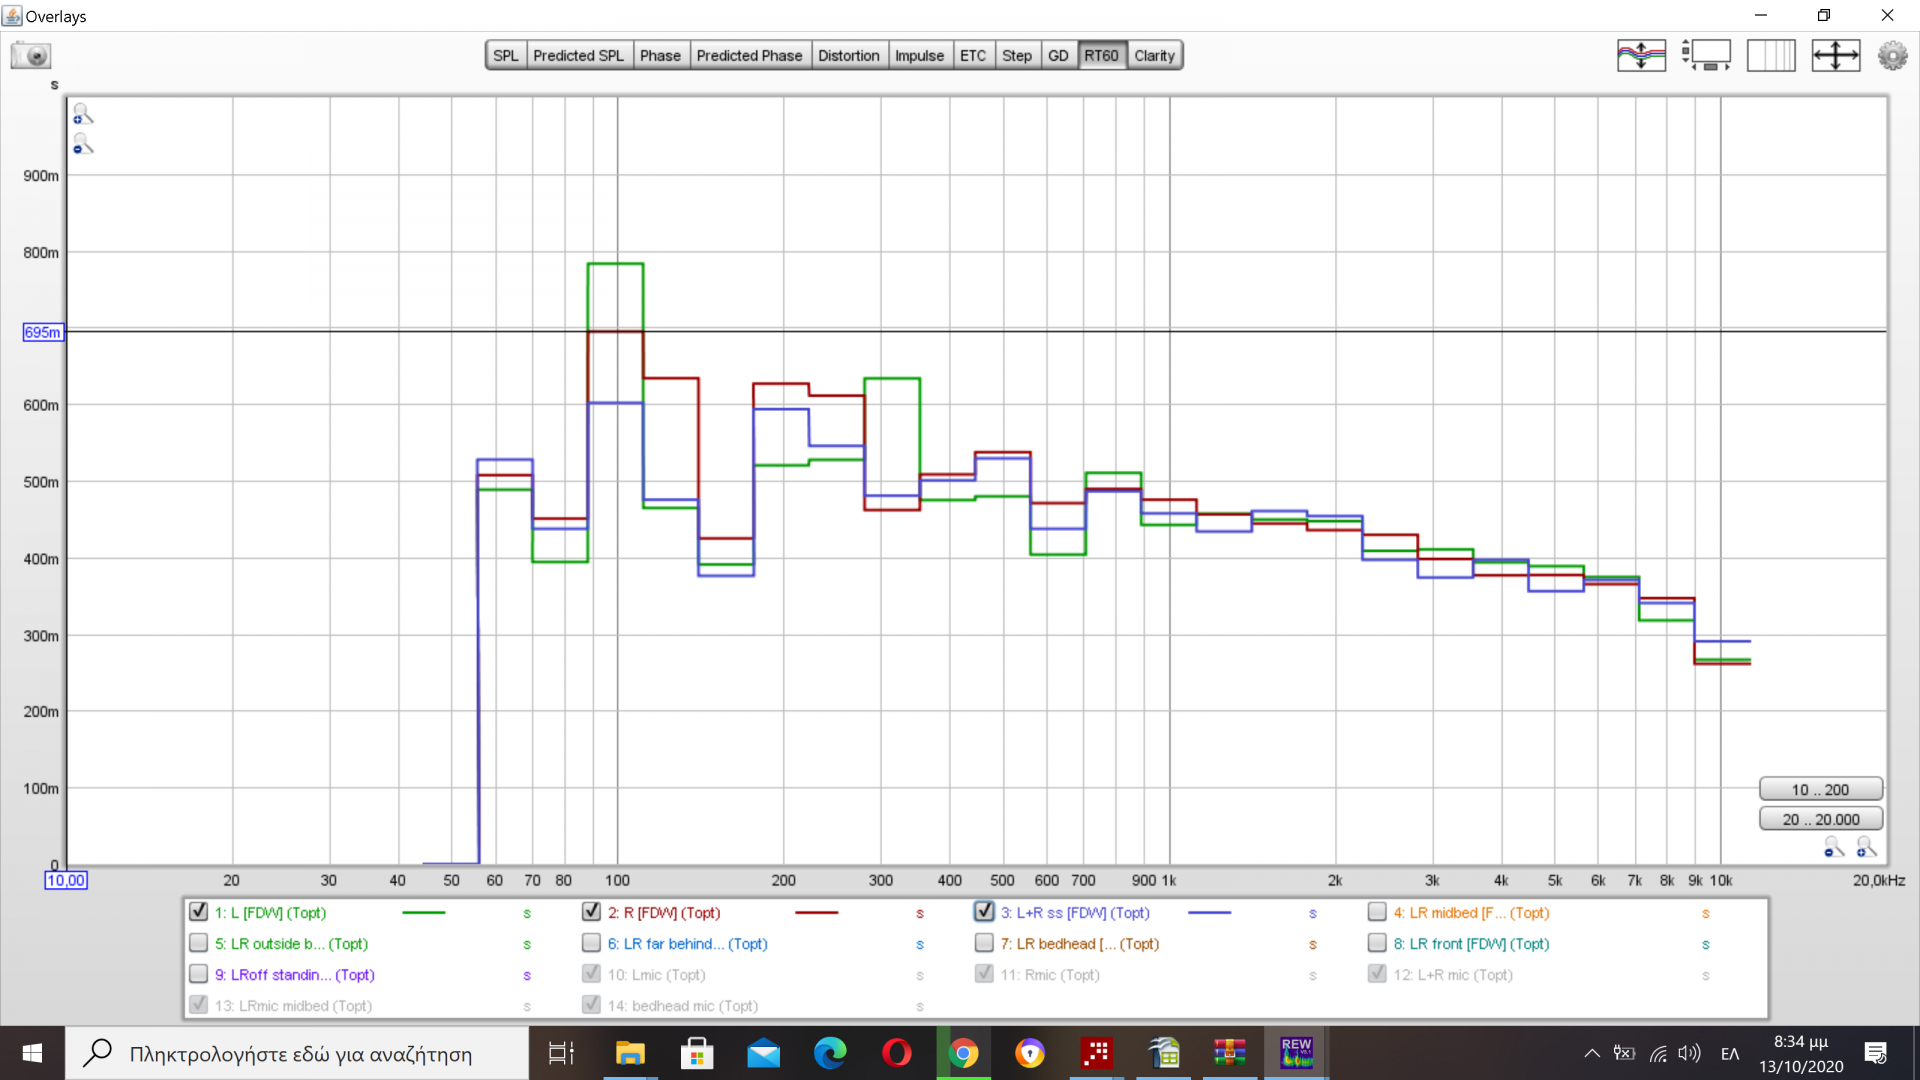
Task: Set frequency range with 10 .. 200 button
Action: [x=1820, y=790]
